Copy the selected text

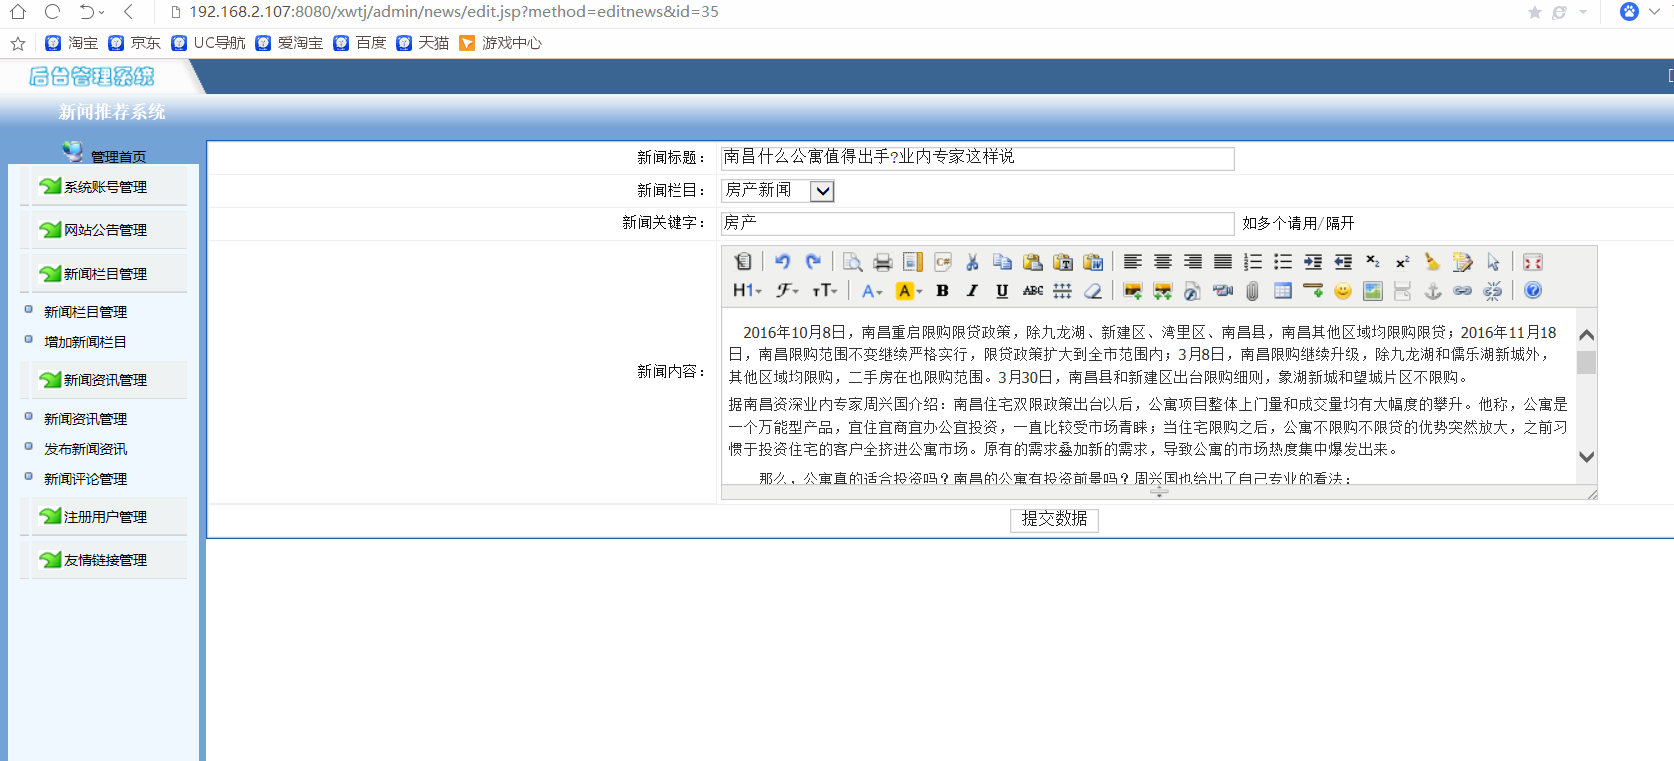(1002, 262)
